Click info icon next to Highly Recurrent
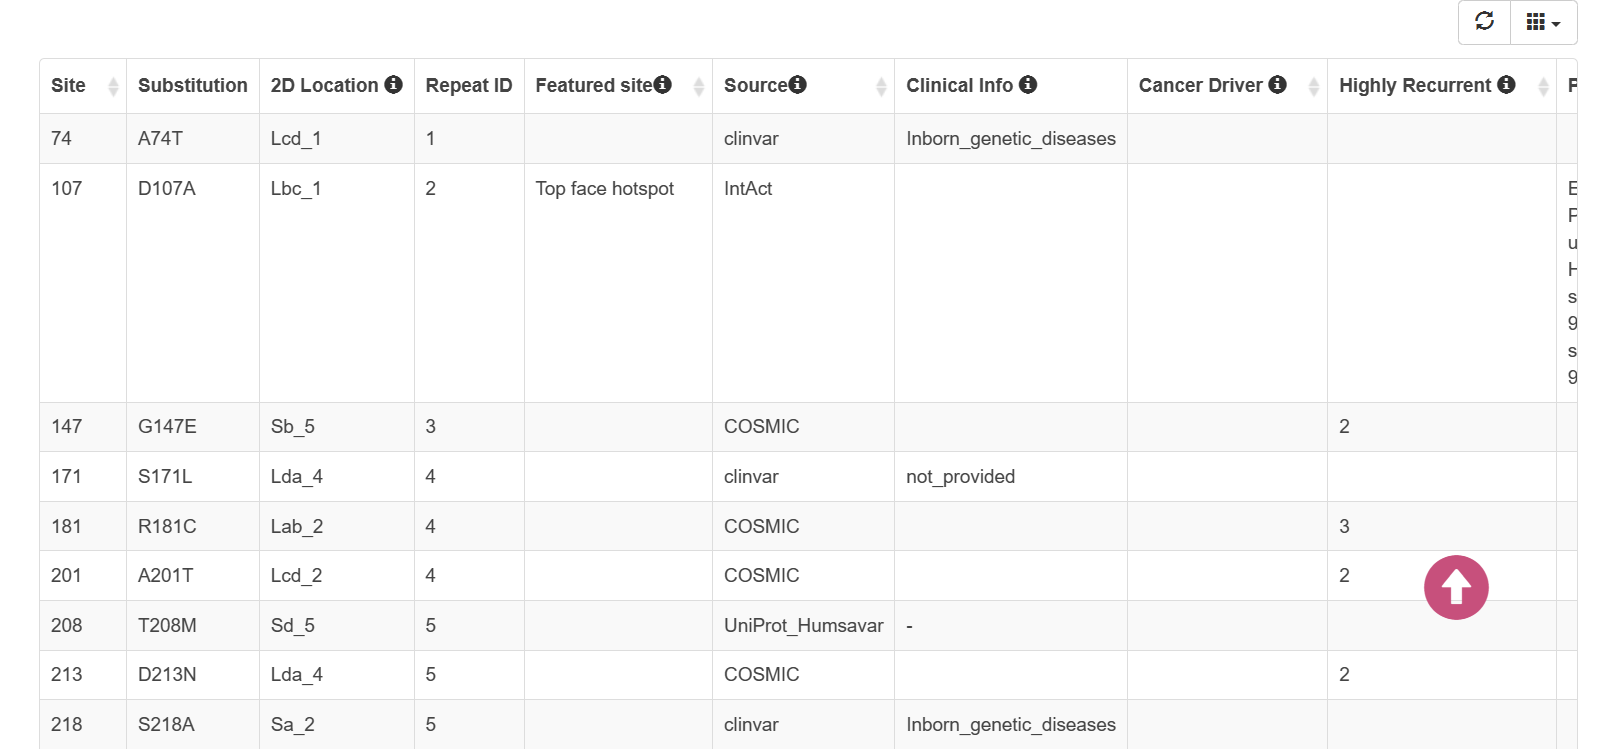This screenshot has height=749, width=1617. tap(1506, 84)
